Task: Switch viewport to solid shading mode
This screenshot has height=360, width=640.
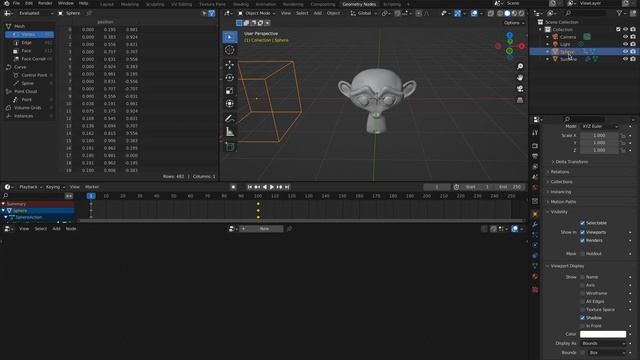Action: pos(507,13)
